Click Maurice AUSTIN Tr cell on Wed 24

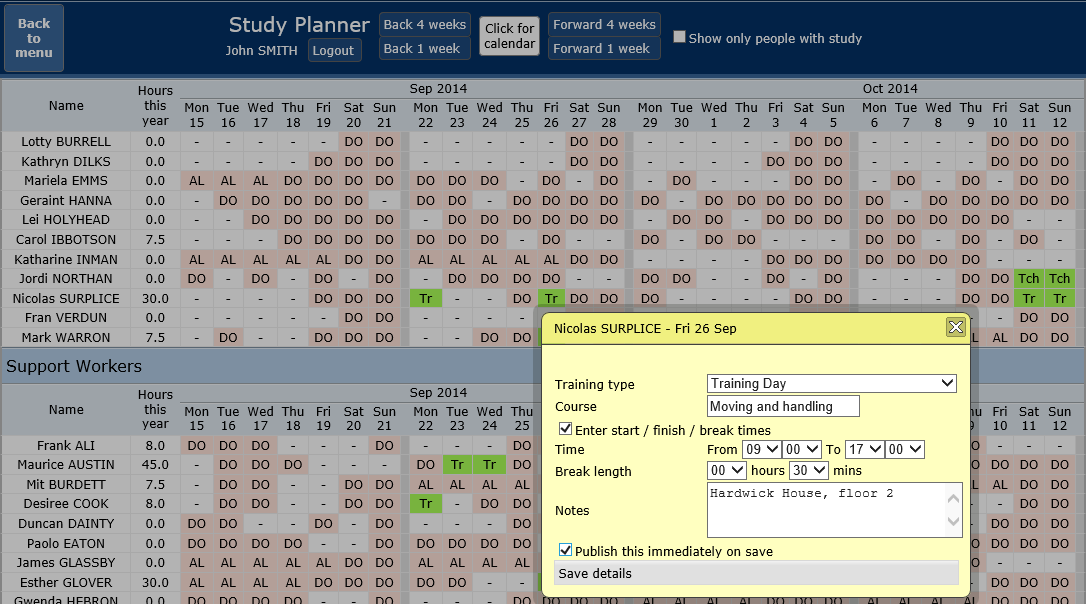pyautogui.click(x=490, y=465)
